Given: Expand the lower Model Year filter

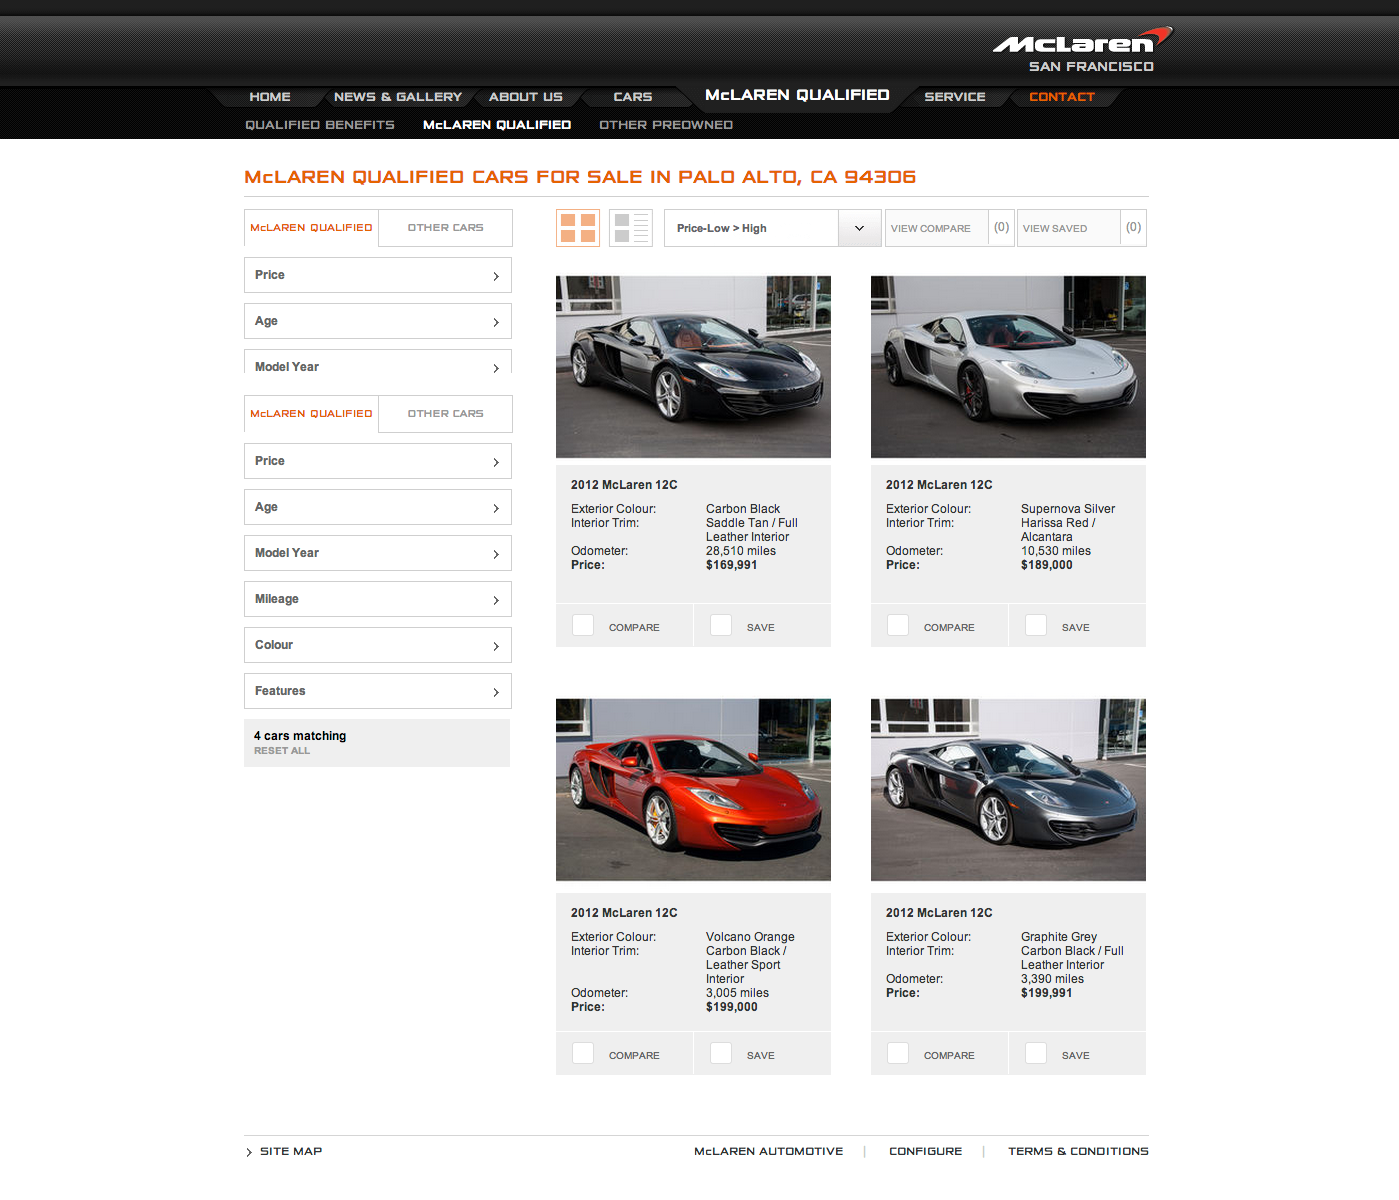Looking at the screenshot, I should 378,553.
